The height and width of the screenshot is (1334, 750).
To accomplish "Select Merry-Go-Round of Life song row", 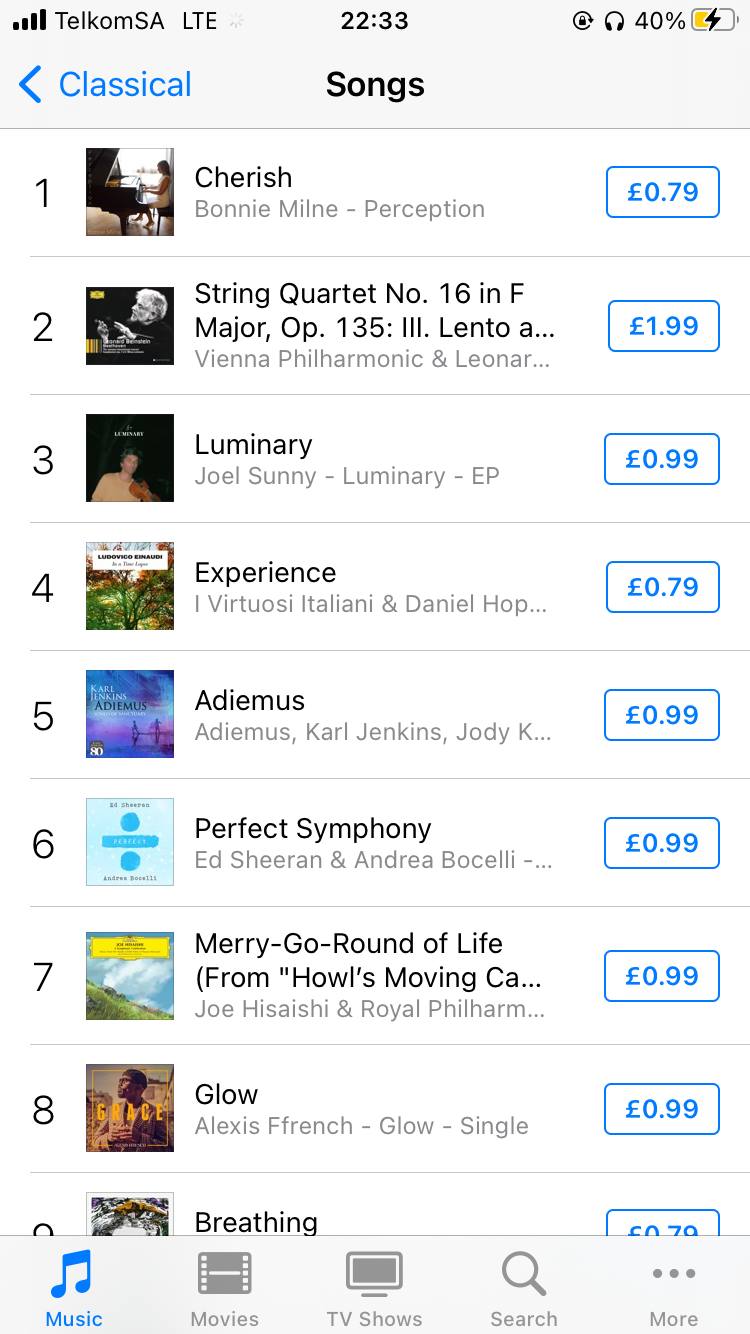I will [x=368, y=976].
